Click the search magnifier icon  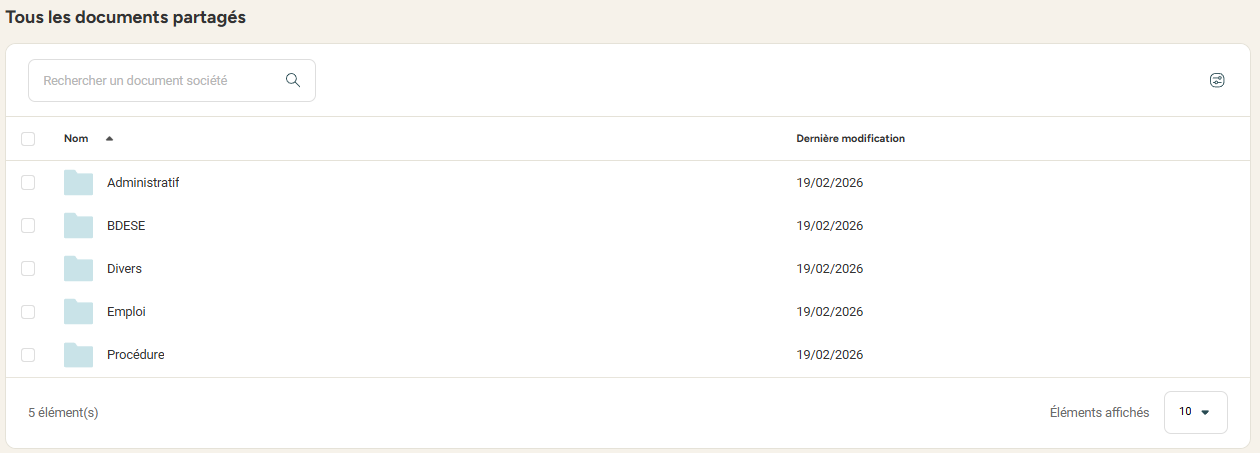[x=293, y=80]
